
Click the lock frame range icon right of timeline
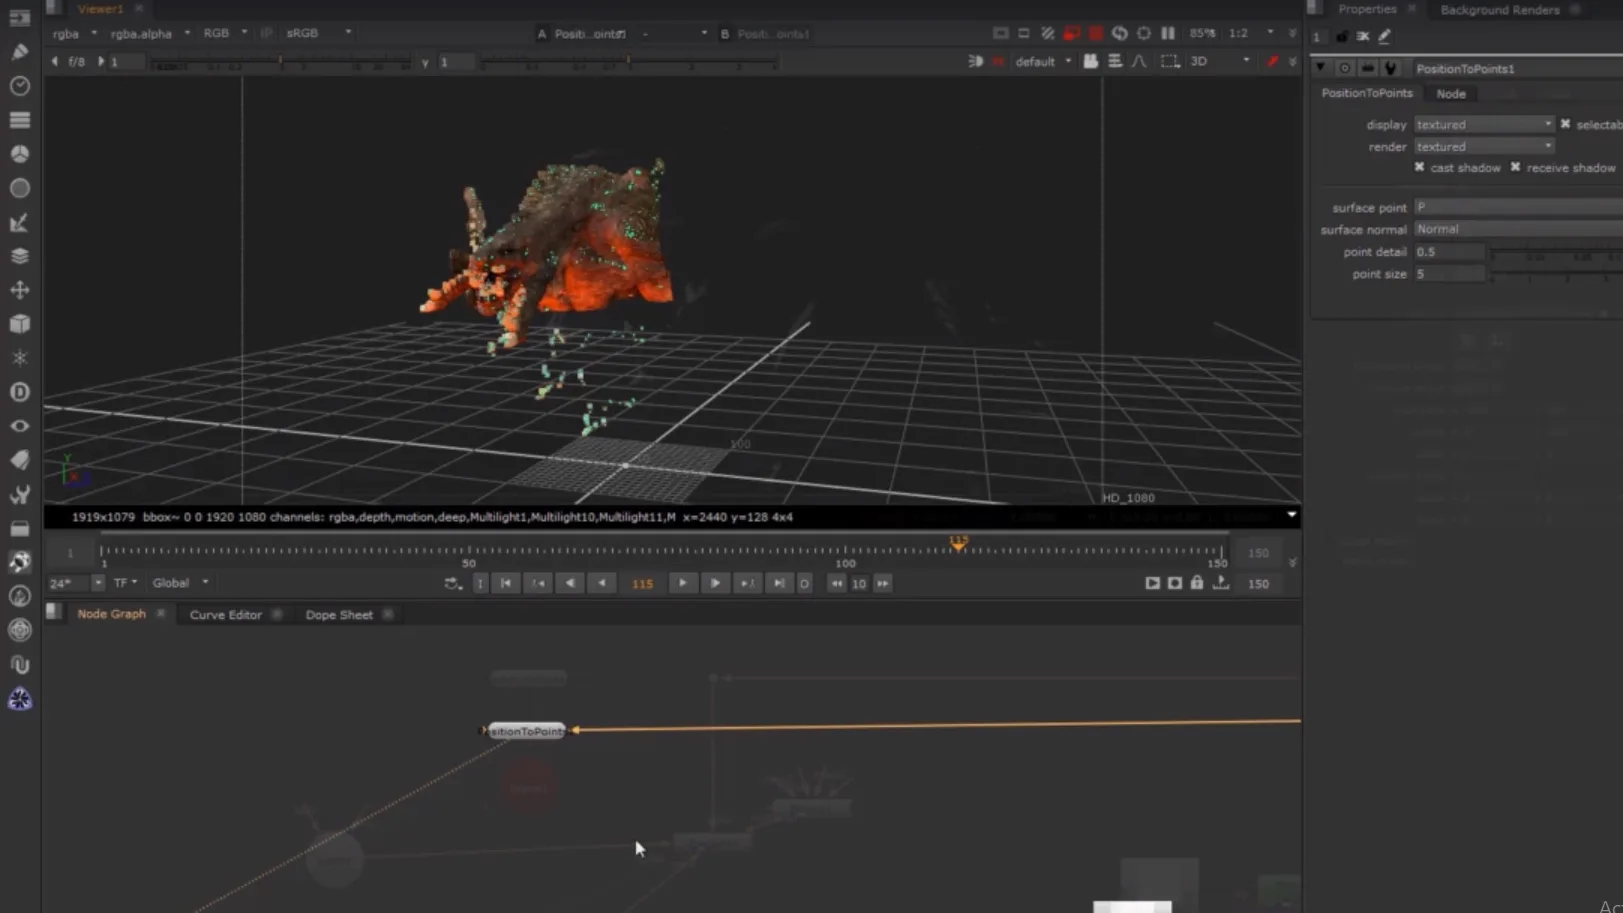[x=1196, y=583]
